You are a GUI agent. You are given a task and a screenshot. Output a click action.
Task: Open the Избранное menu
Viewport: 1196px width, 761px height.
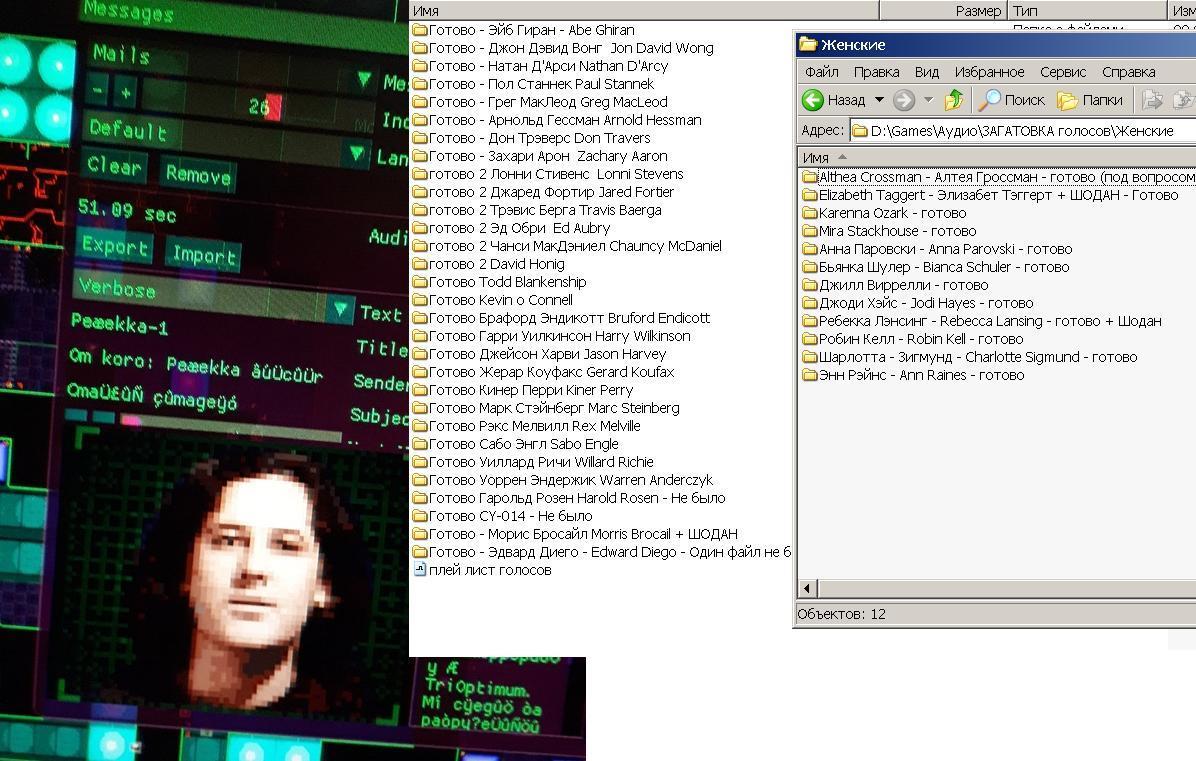click(989, 72)
